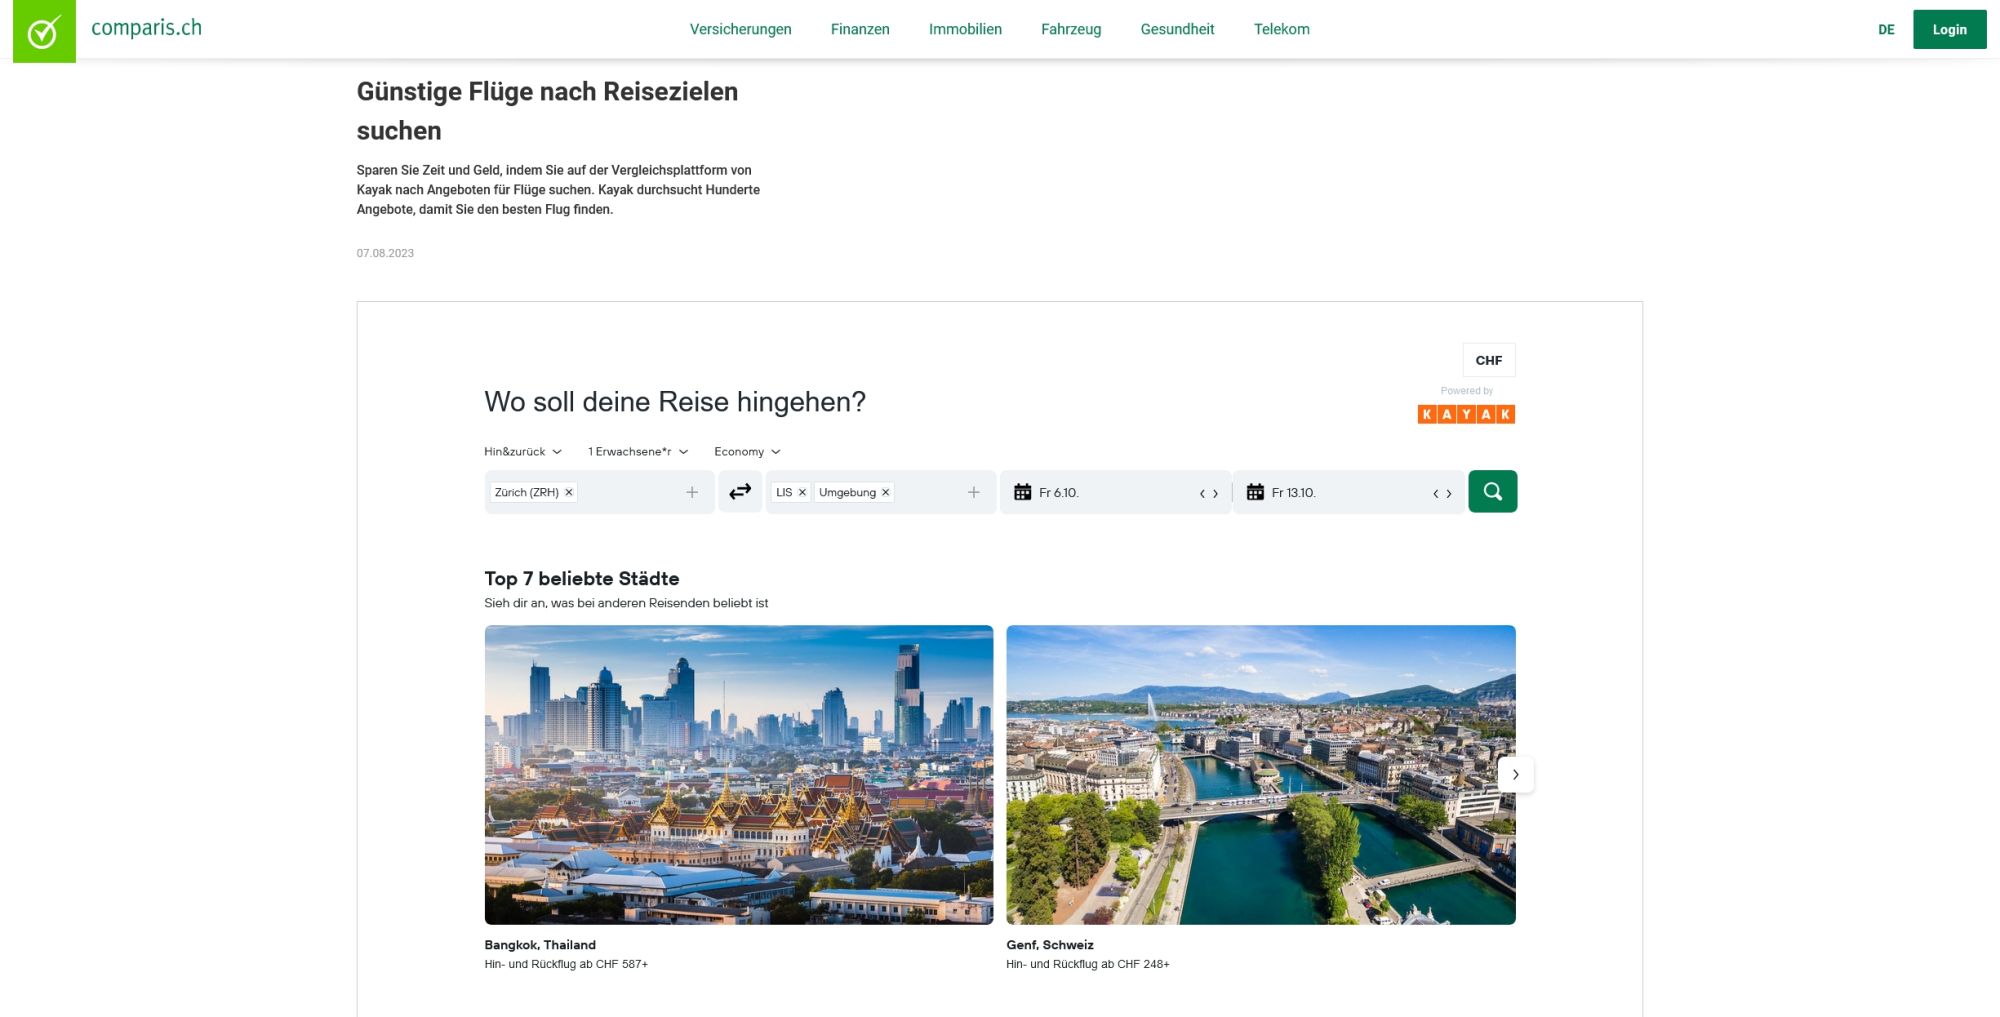Open the CHF currency selector
The image size is (2000, 1017).
pos(1488,360)
